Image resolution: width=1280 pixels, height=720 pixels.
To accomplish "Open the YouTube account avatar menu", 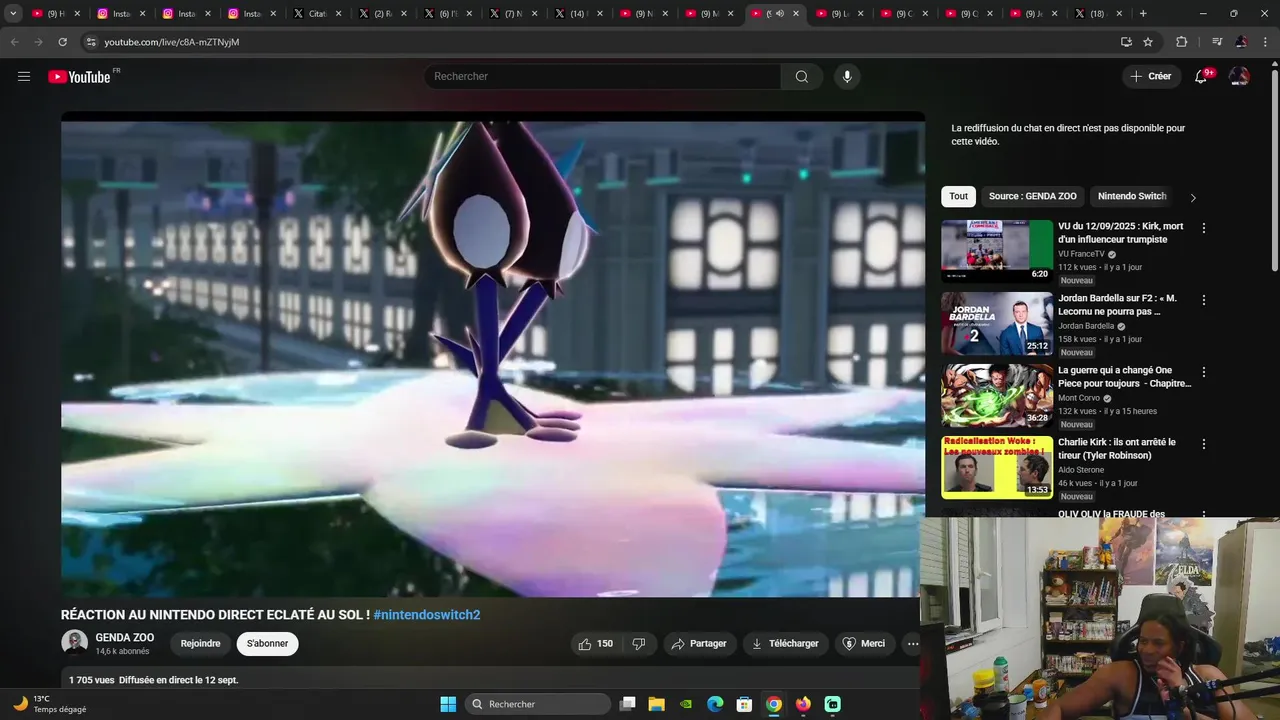I will pyautogui.click(x=1239, y=76).
